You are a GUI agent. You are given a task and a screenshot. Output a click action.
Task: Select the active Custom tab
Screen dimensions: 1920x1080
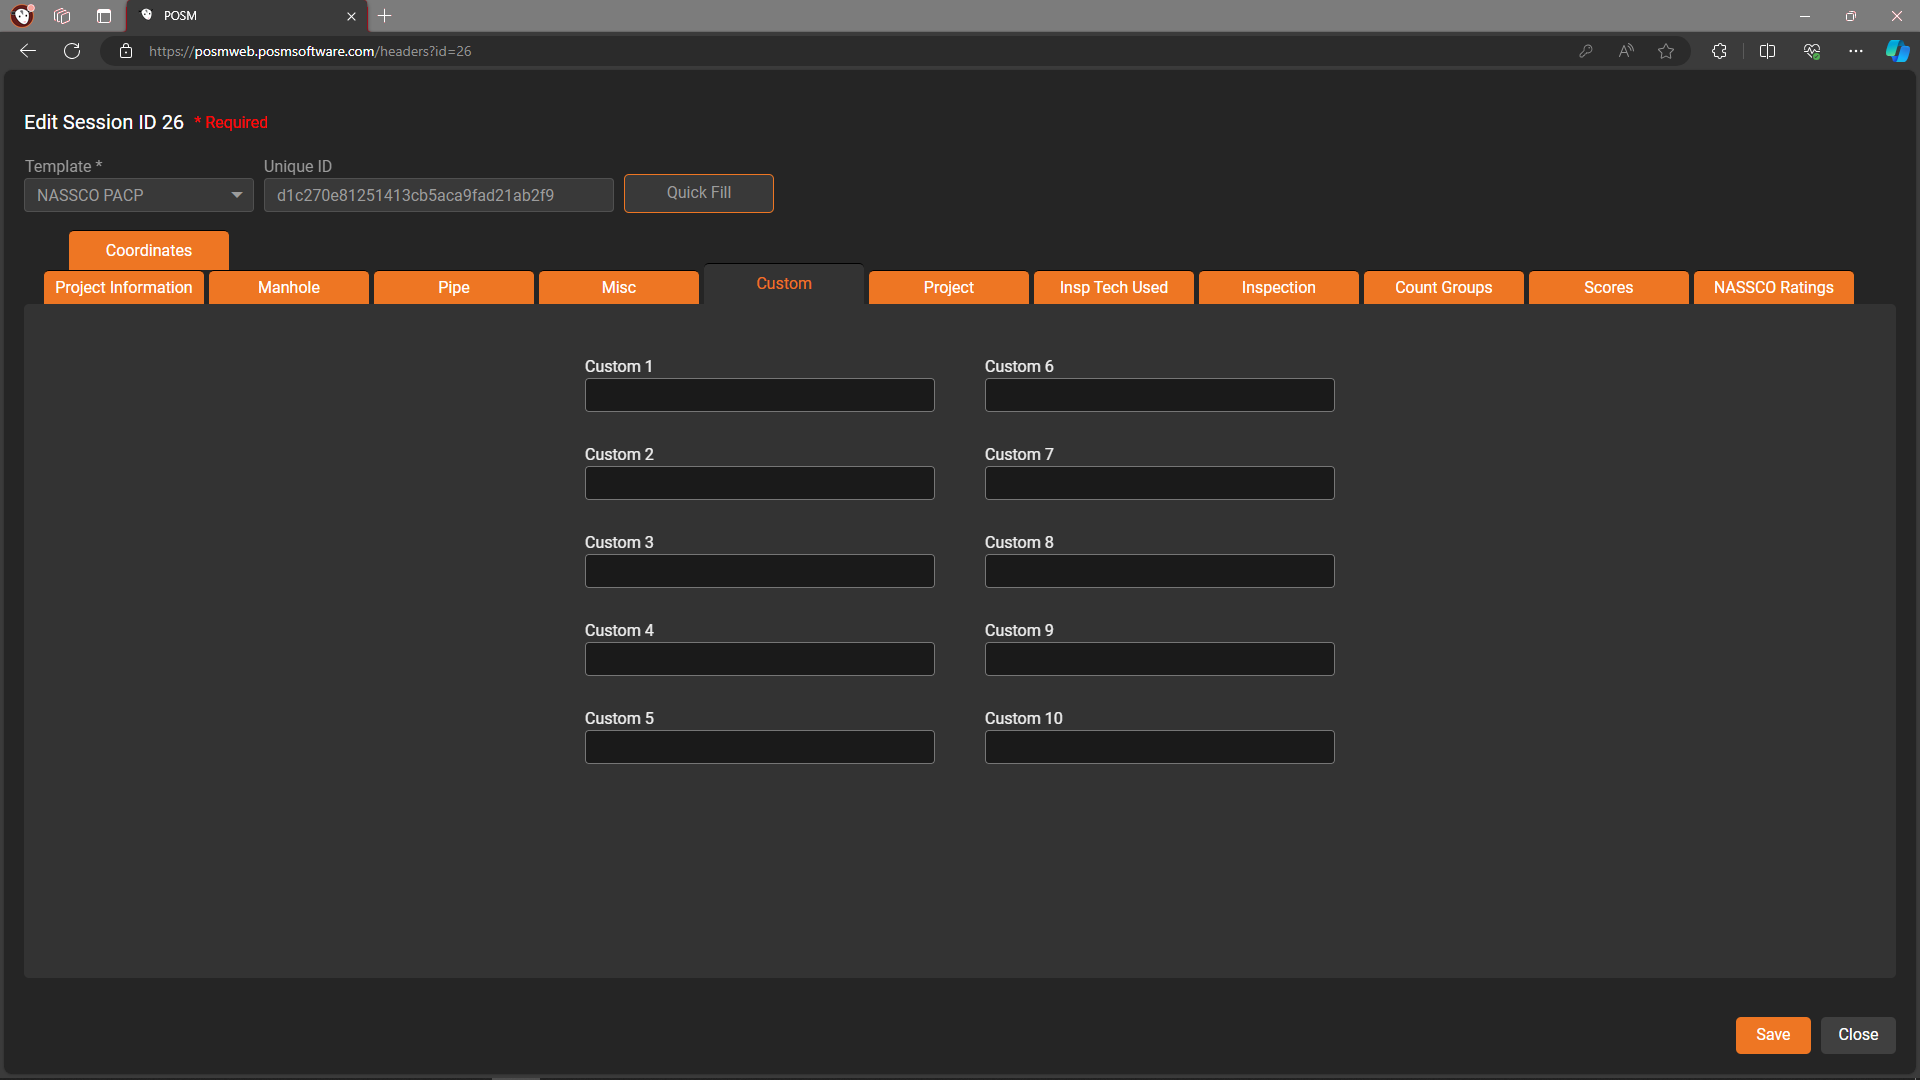pyautogui.click(x=784, y=284)
